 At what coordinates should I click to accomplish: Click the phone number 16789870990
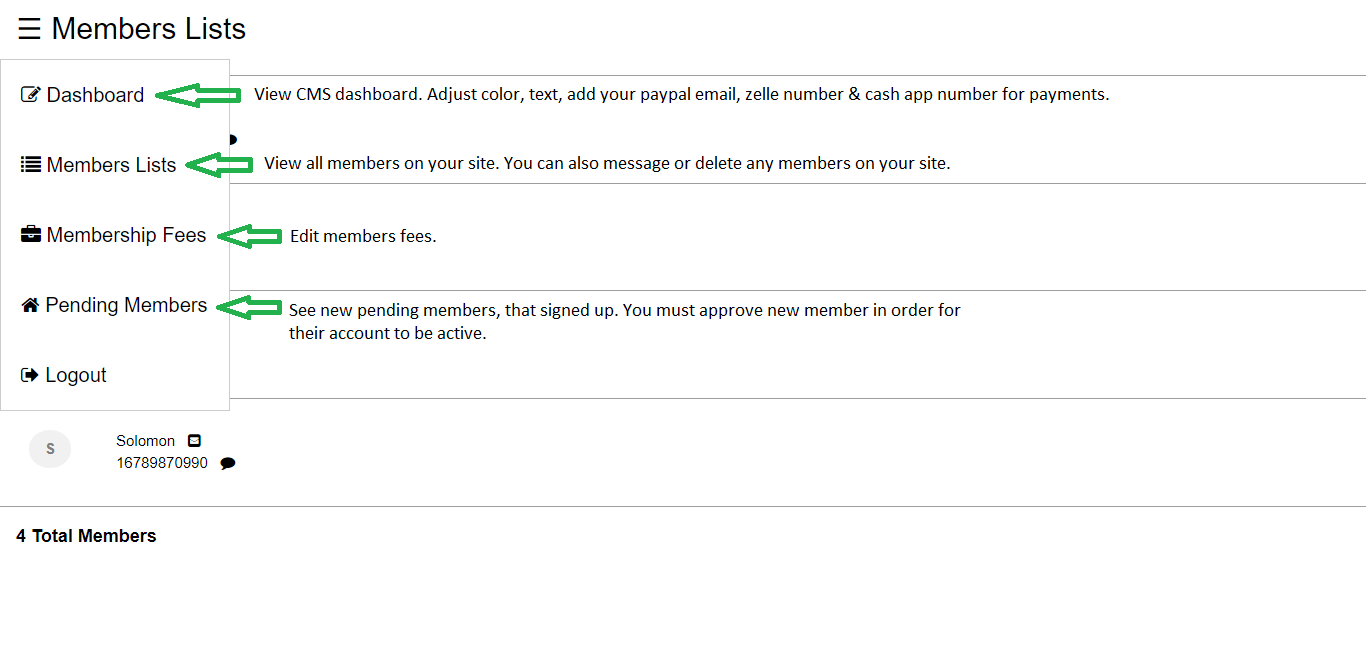coord(162,463)
